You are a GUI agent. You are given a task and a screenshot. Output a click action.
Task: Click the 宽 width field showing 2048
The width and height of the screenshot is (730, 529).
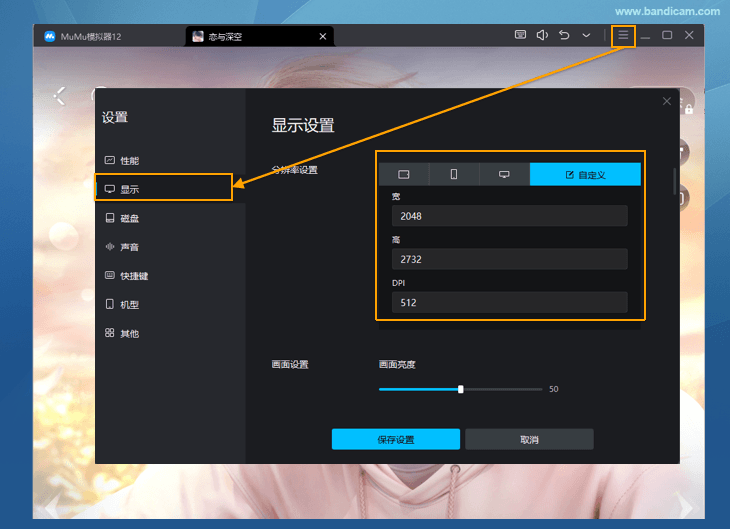[510, 216]
